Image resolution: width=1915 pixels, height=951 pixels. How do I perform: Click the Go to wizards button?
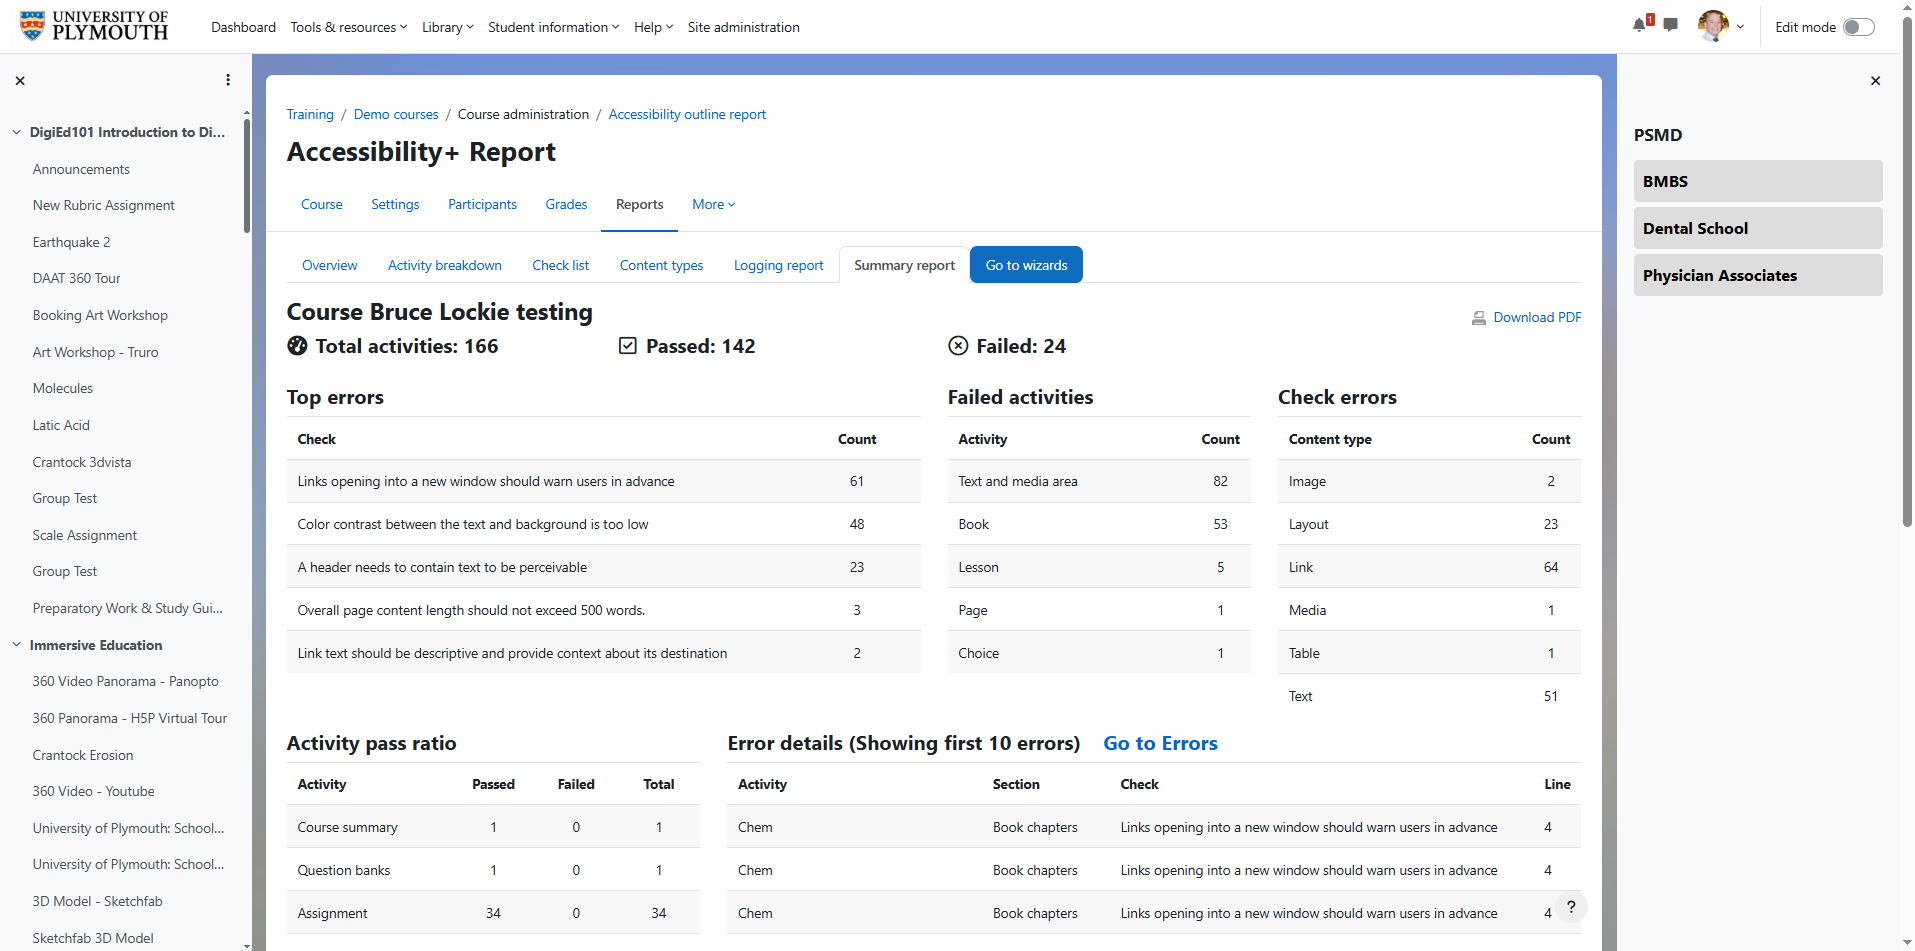[1026, 265]
